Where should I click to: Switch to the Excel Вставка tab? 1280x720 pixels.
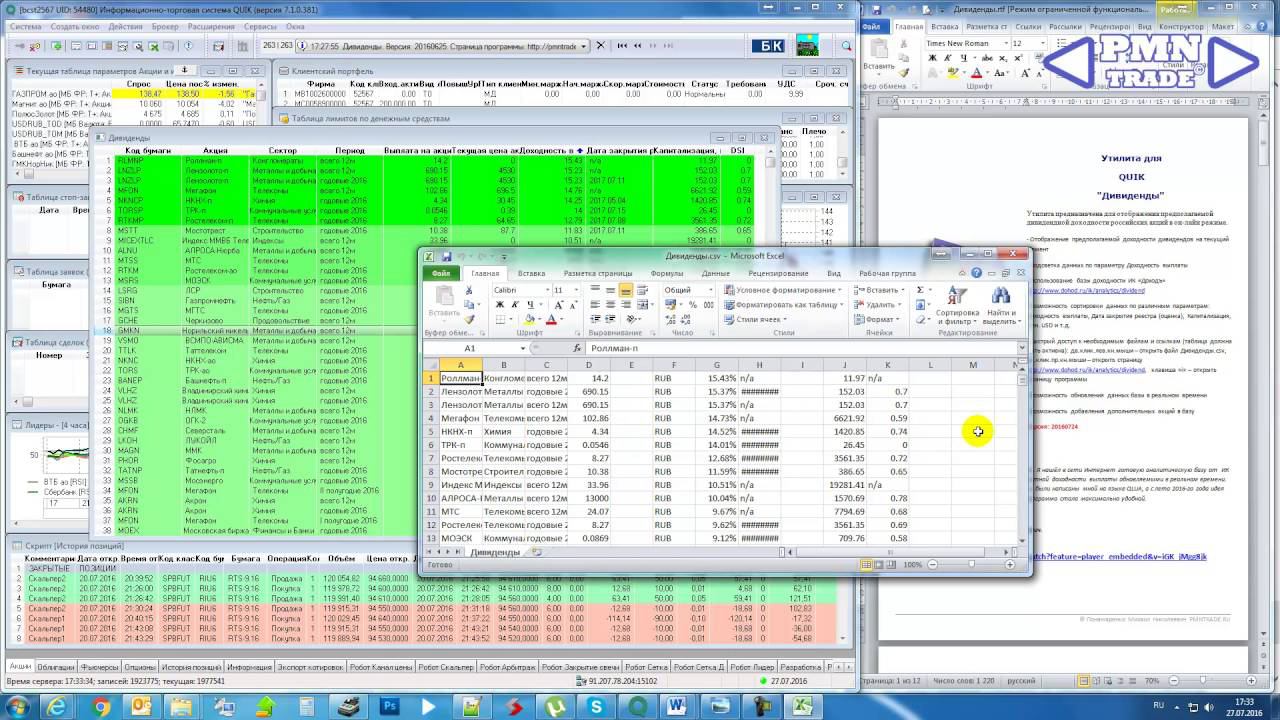click(531, 273)
